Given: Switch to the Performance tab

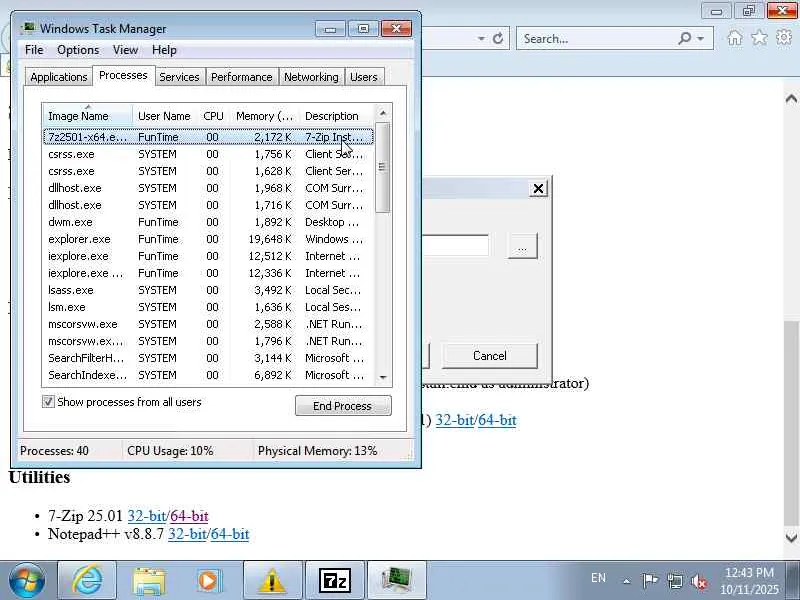Looking at the screenshot, I should [242, 77].
